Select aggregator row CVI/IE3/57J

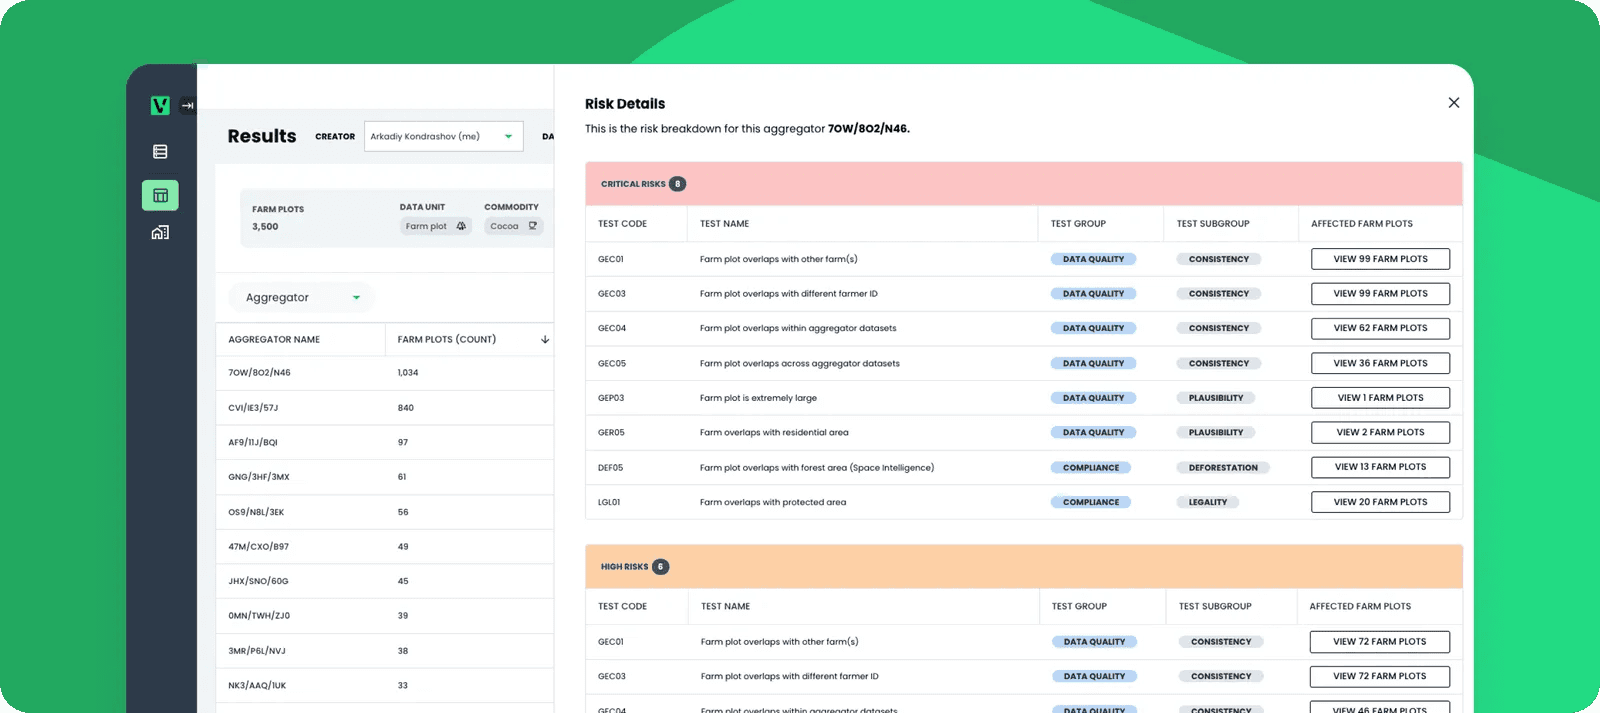pos(385,407)
